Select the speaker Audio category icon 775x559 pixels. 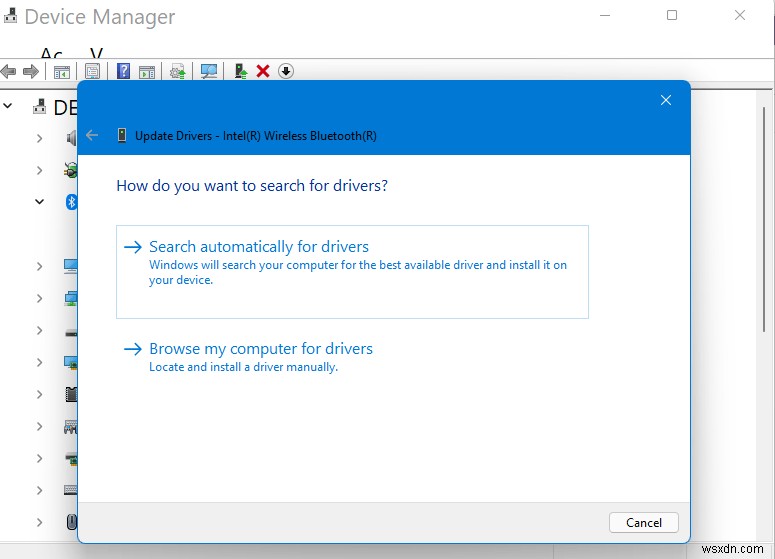(72, 138)
